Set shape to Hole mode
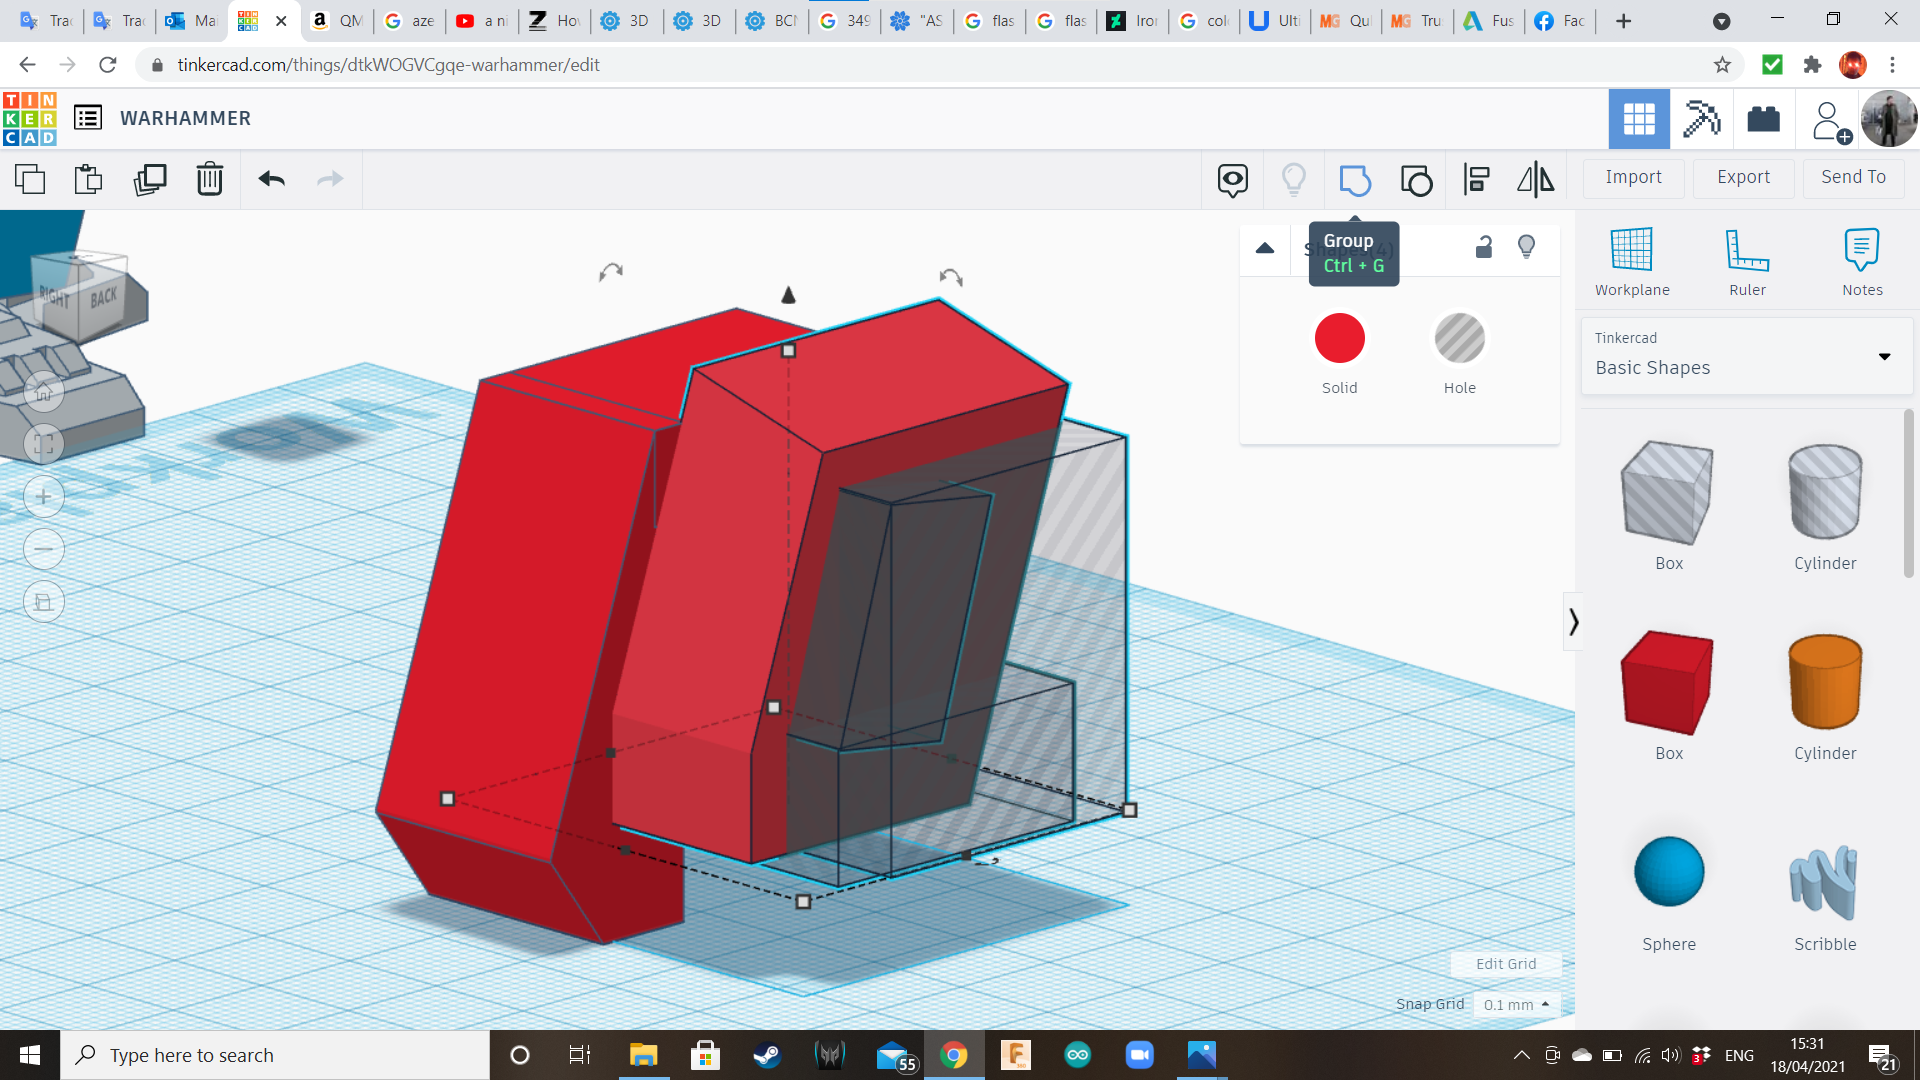This screenshot has width=1920, height=1080. 1459,340
